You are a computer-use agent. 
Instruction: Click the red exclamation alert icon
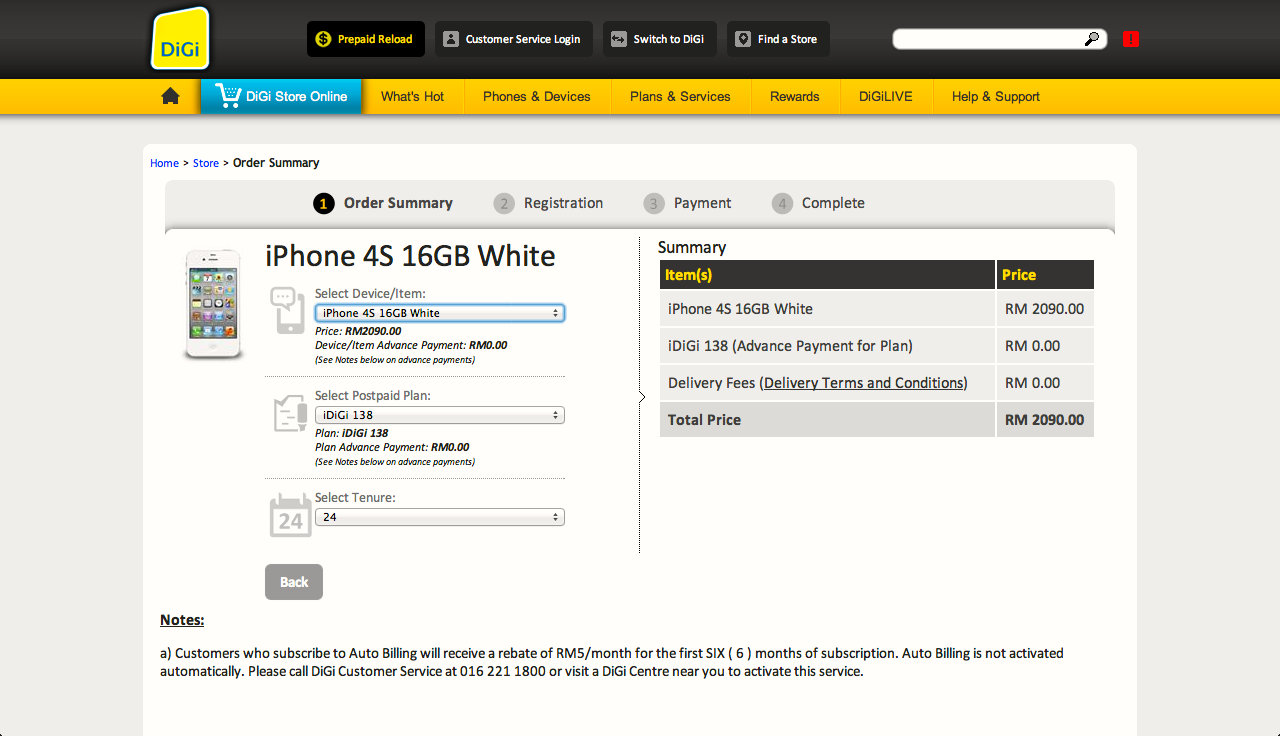(x=1131, y=39)
